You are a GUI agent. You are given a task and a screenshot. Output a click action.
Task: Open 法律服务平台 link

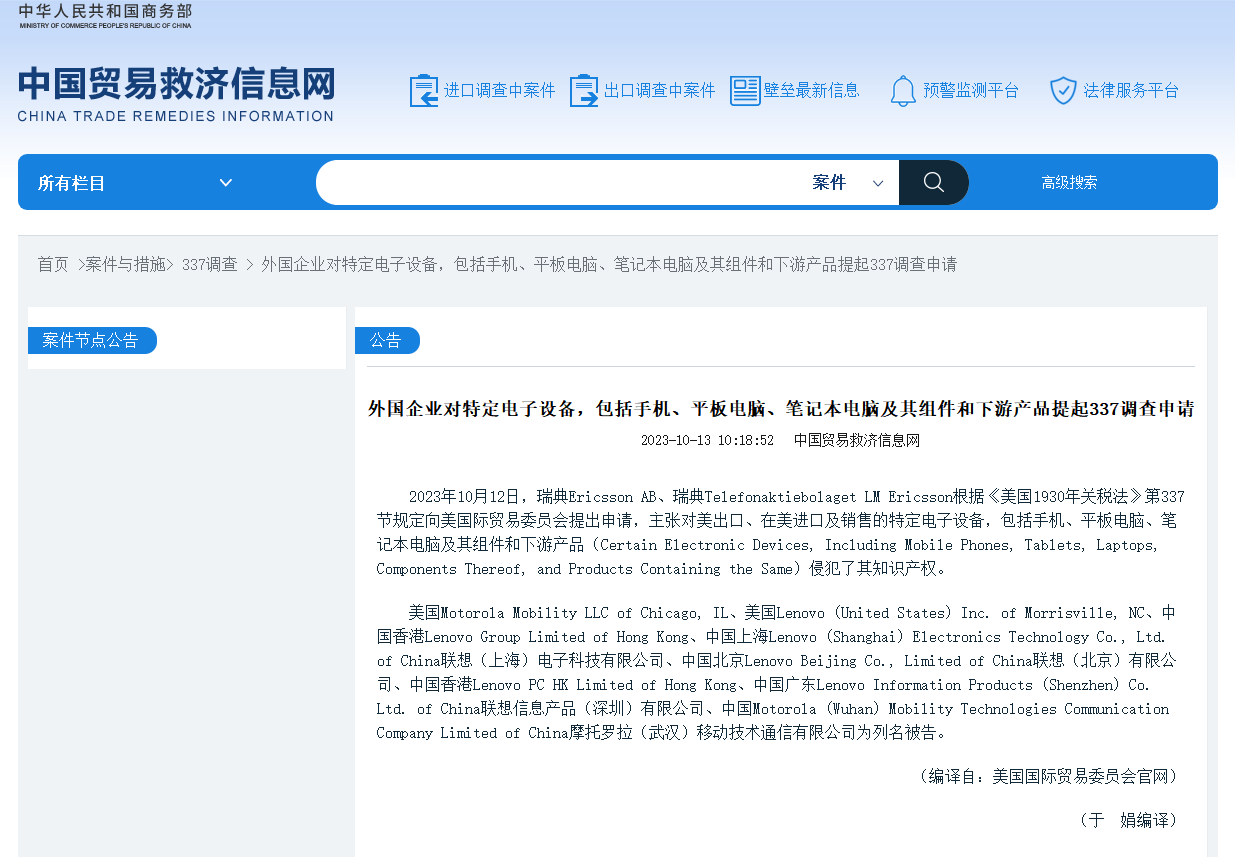pos(1131,91)
